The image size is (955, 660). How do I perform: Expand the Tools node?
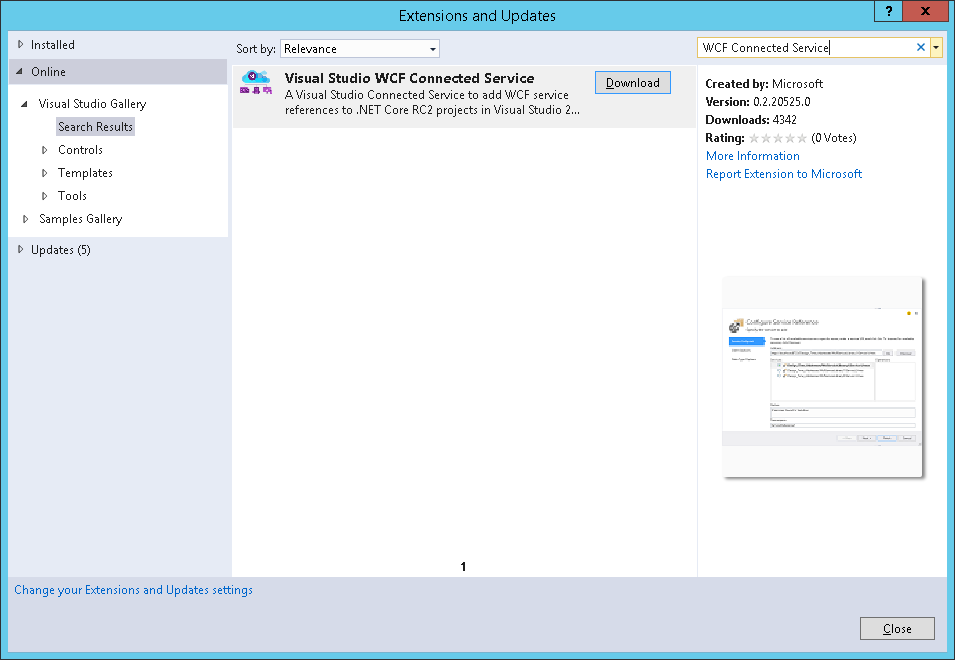click(x=44, y=196)
